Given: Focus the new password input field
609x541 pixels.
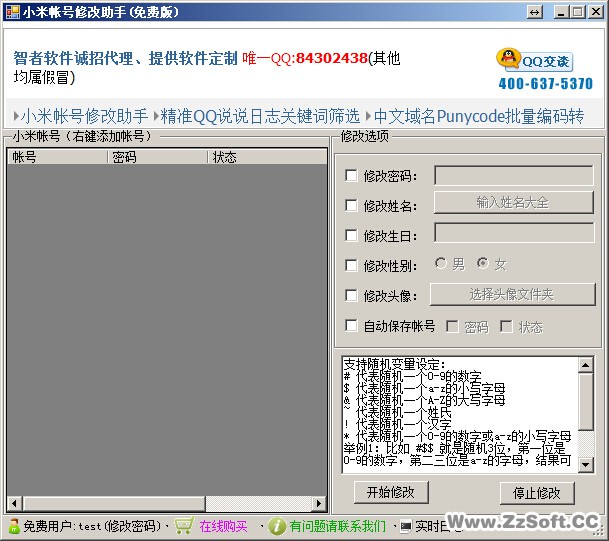Looking at the screenshot, I should coord(514,176).
